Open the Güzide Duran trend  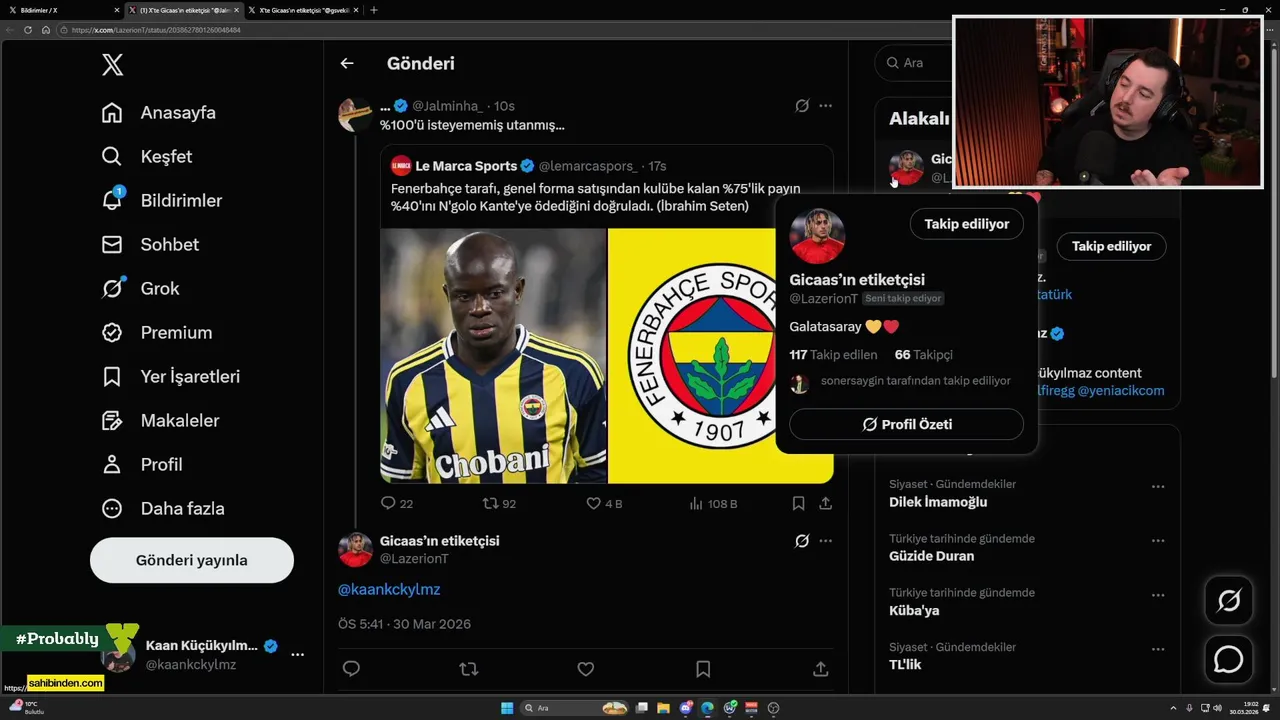pyautogui.click(x=931, y=556)
